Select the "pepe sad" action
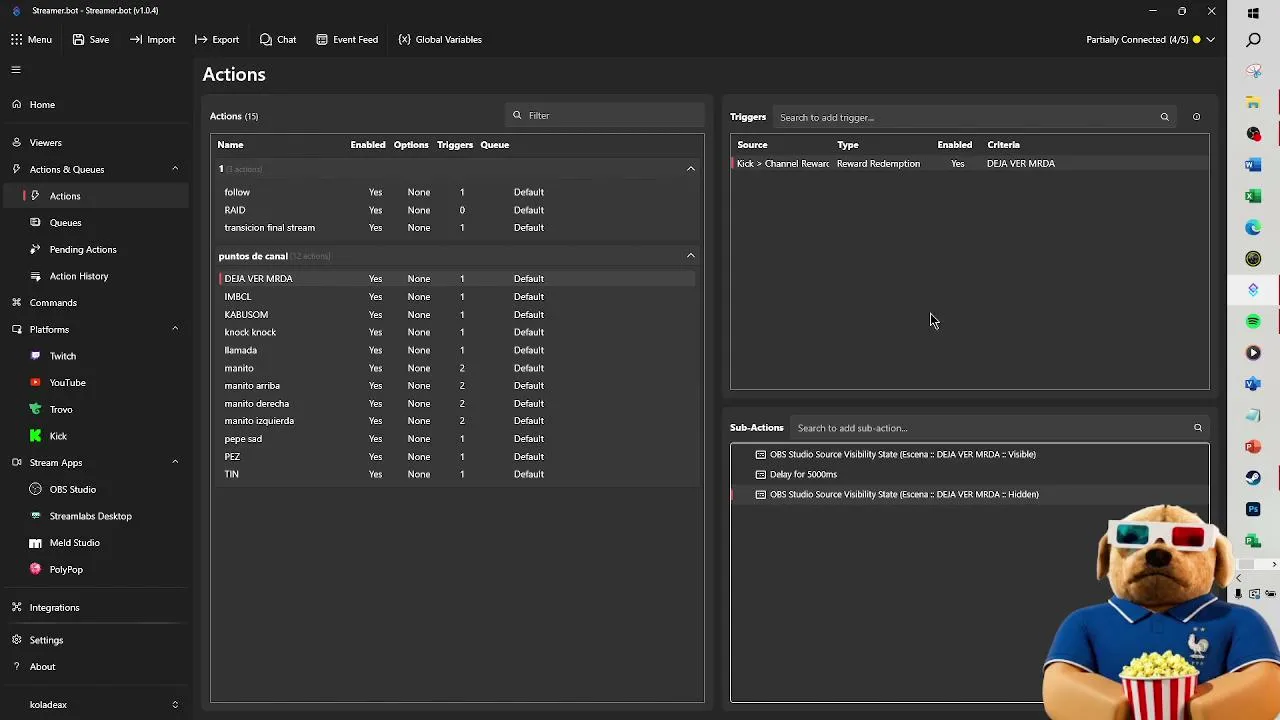The height and width of the screenshot is (720, 1280). click(456, 439)
